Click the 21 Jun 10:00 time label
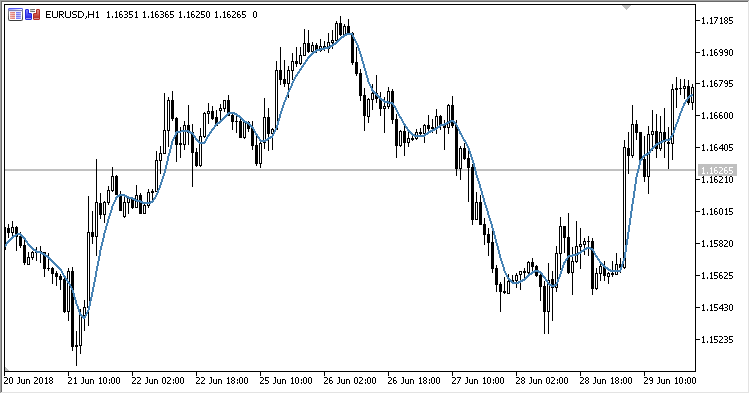The height and width of the screenshot is (394, 750). 94,381
